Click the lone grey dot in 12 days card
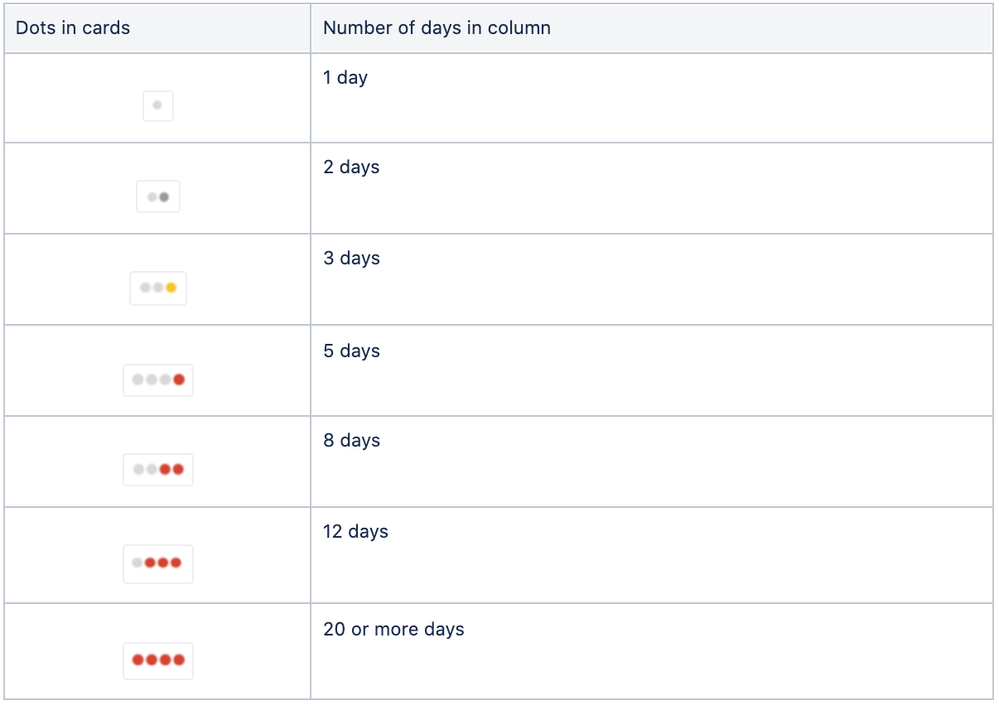Viewport: 999px width, 706px height. pyautogui.click(x=137, y=563)
